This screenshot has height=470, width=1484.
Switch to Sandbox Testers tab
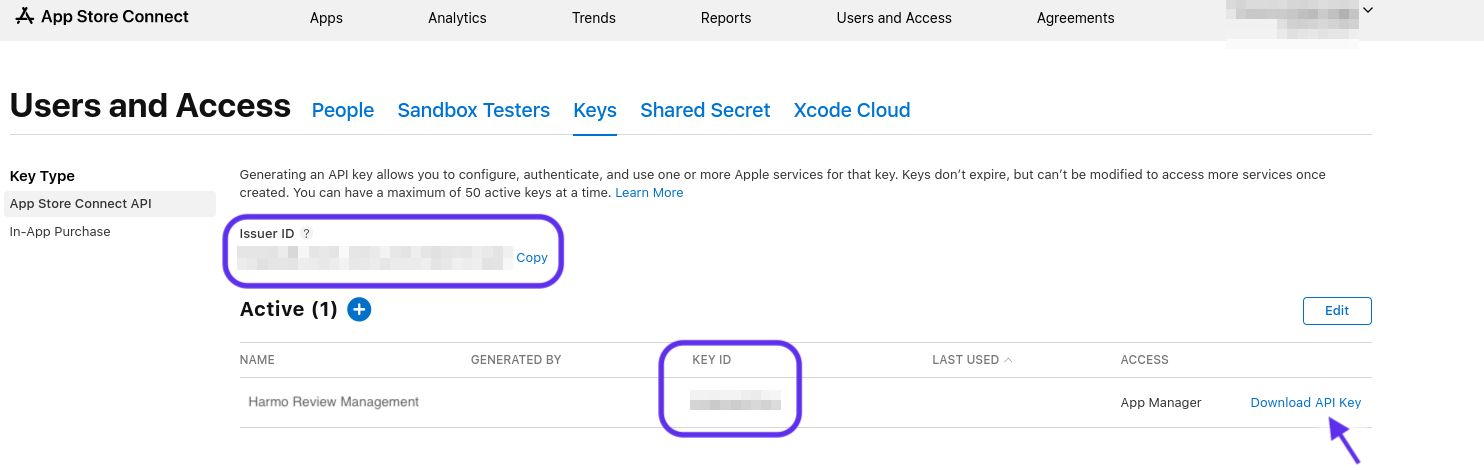474,110
